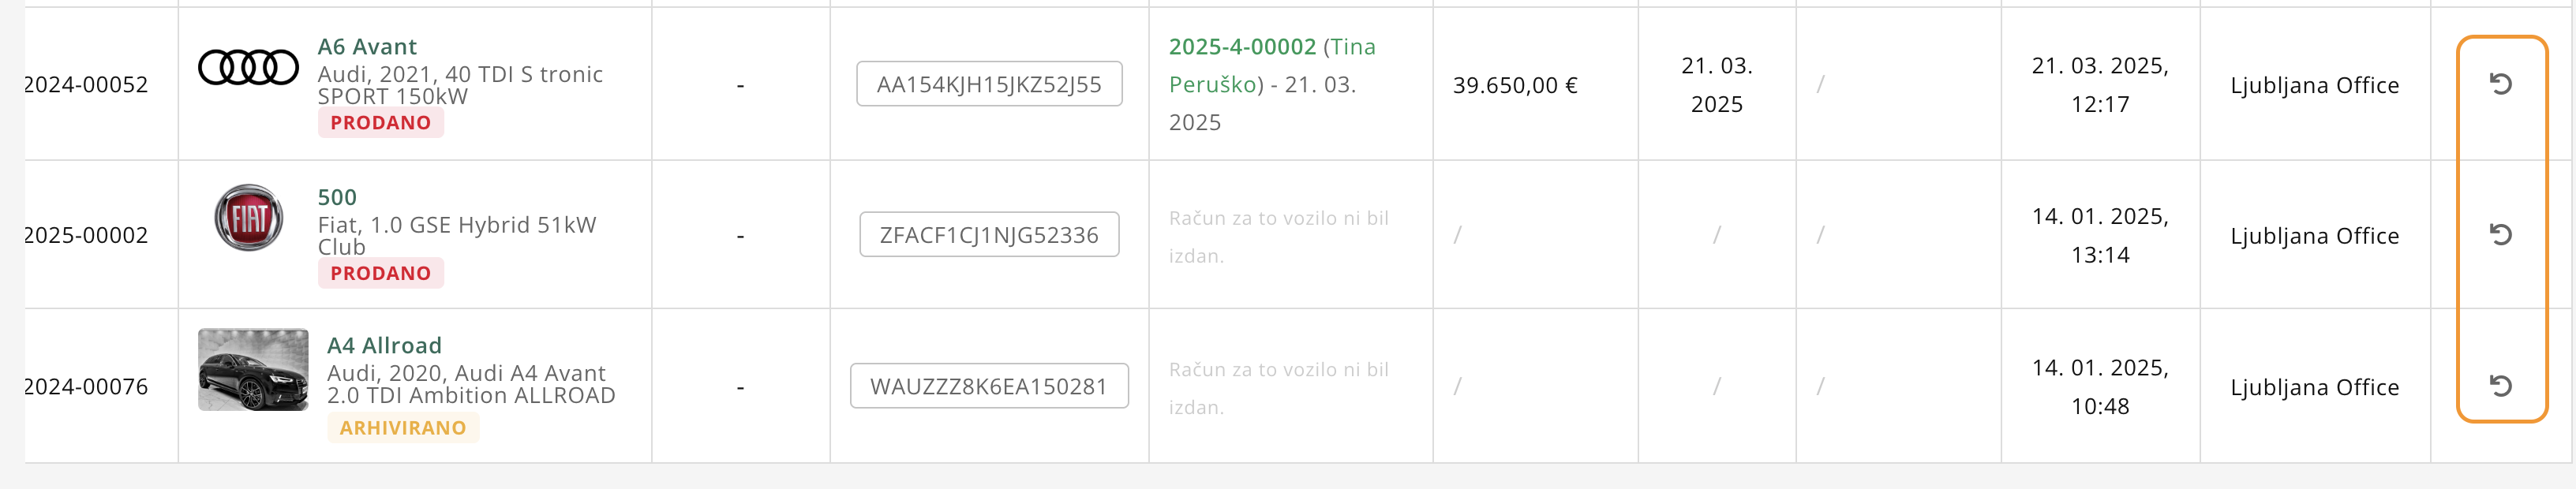Select stock number 2025-00002
The image size is (2576, 489).
(x=86, y=236)
